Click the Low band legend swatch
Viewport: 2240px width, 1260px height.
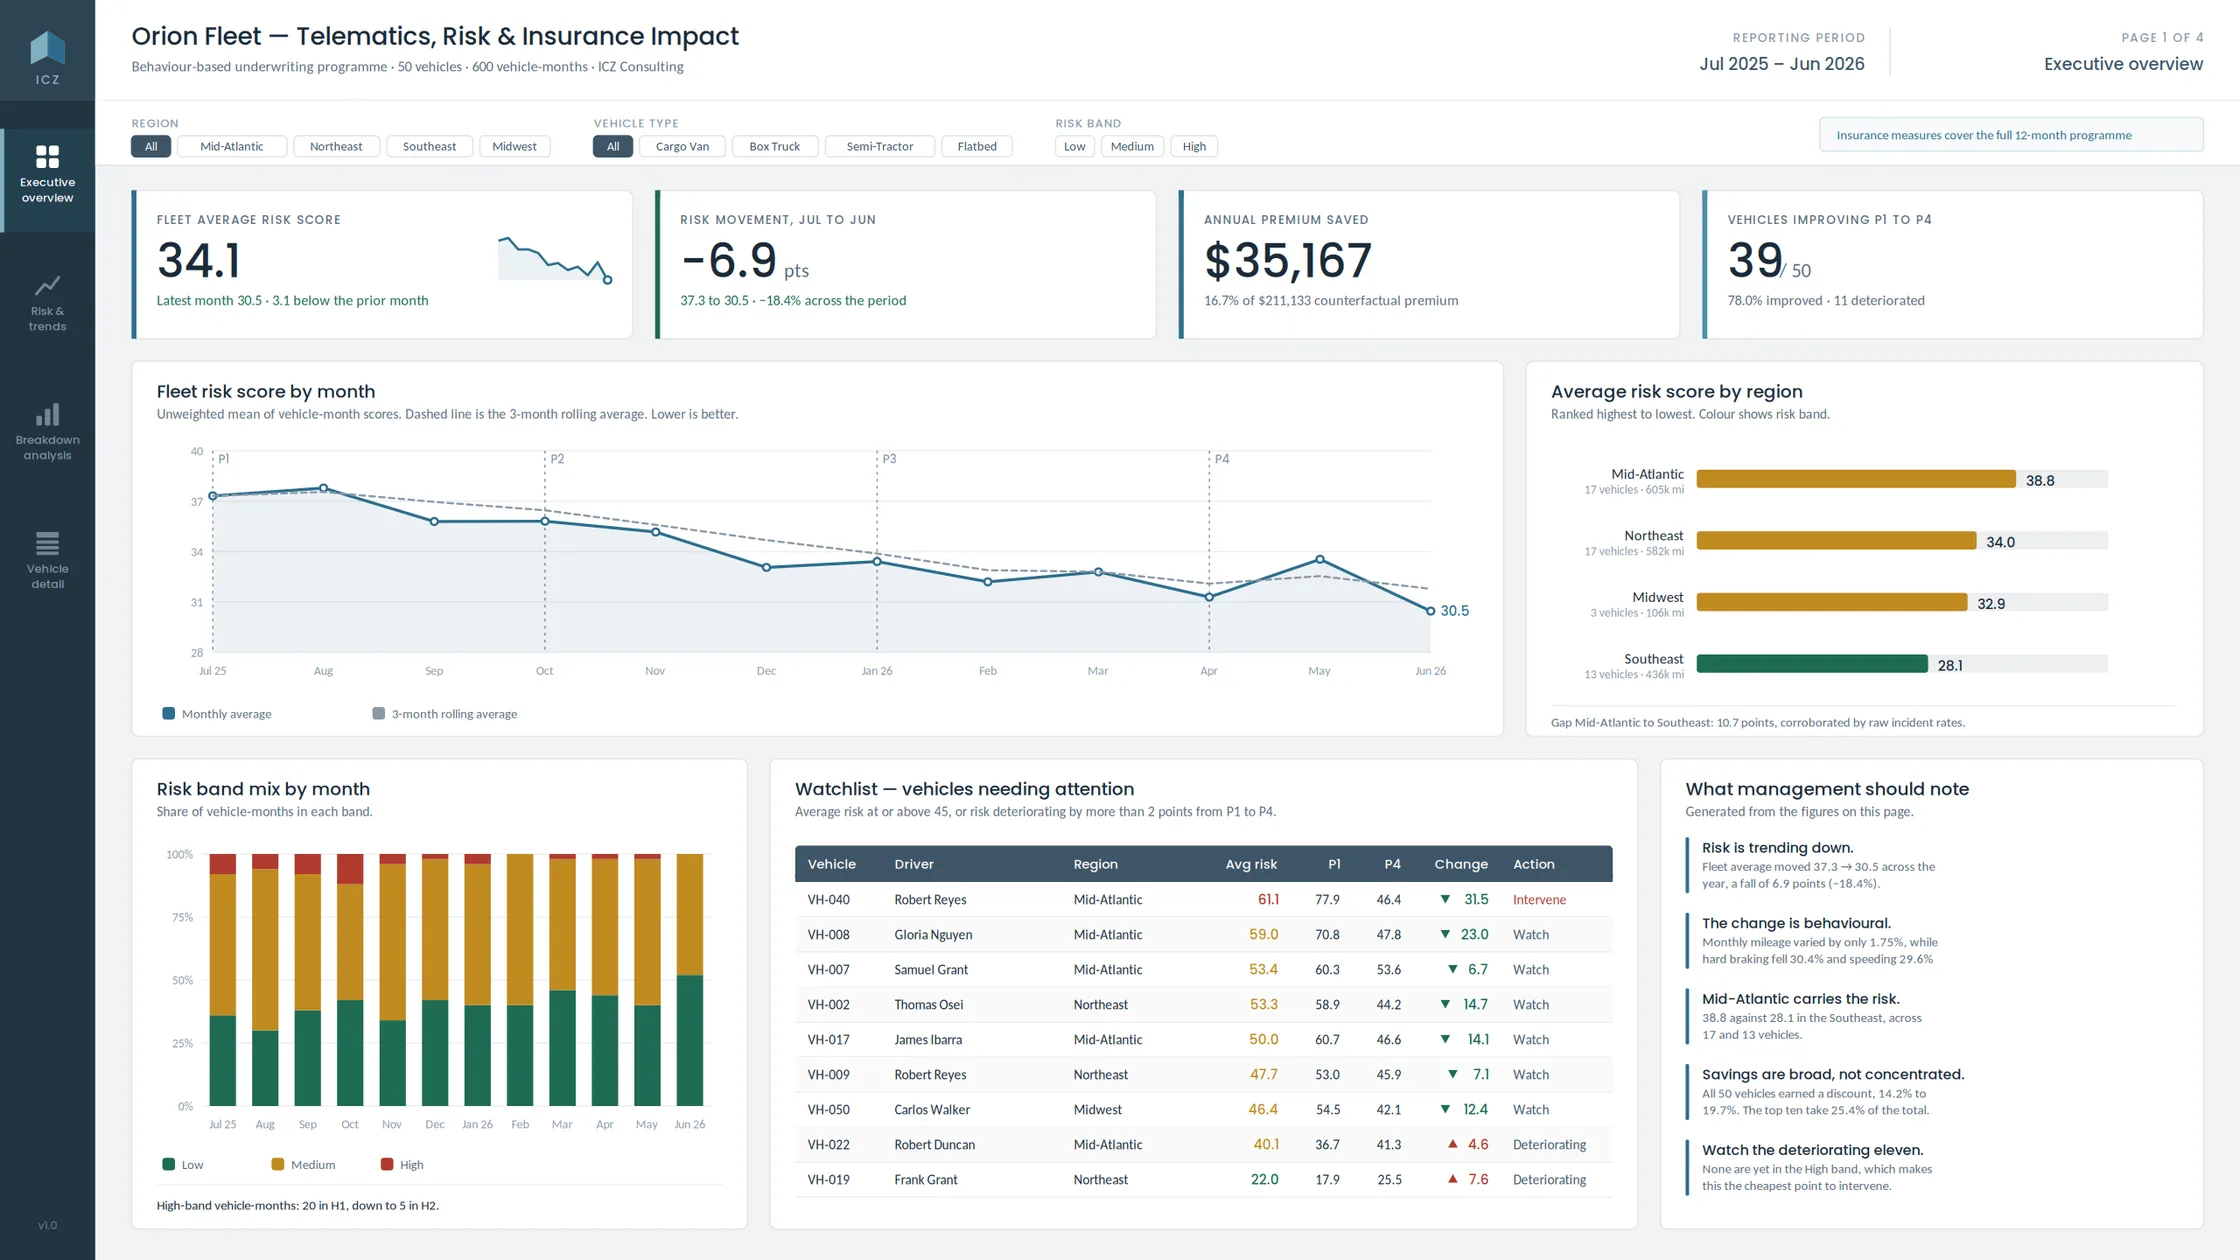point(168,1164)
